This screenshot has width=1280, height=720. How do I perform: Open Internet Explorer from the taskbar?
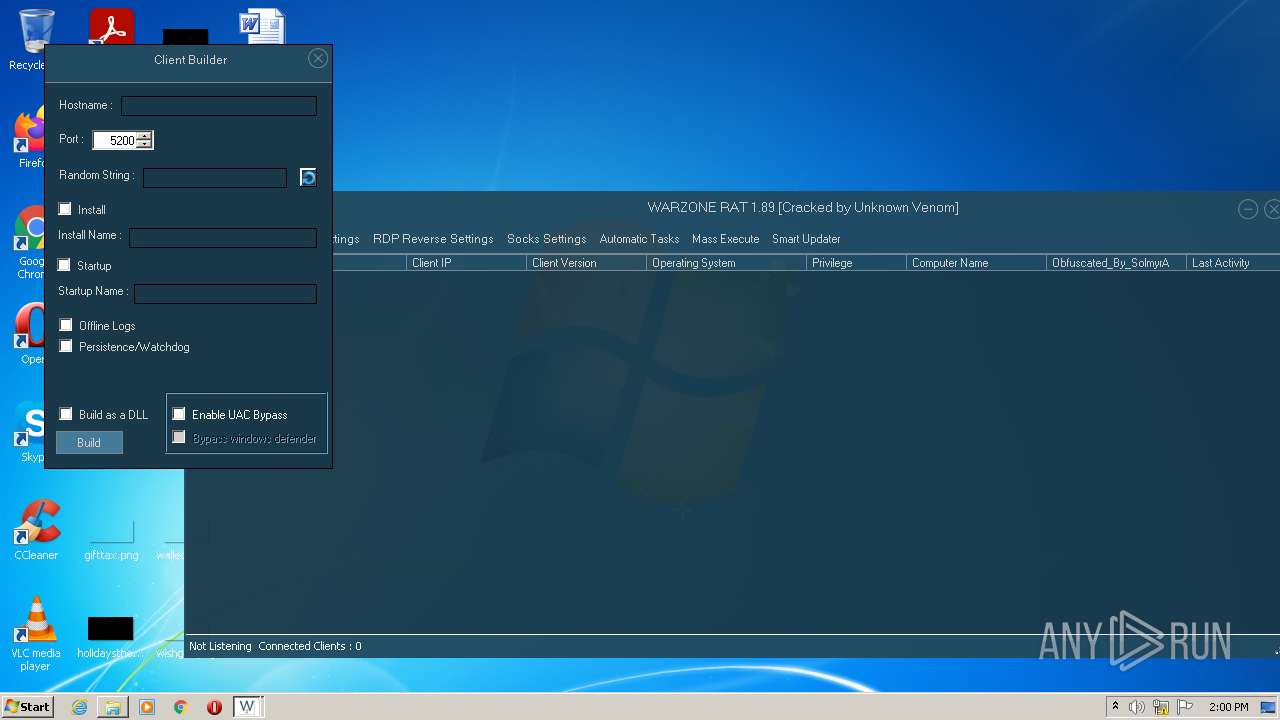point(79,707)
